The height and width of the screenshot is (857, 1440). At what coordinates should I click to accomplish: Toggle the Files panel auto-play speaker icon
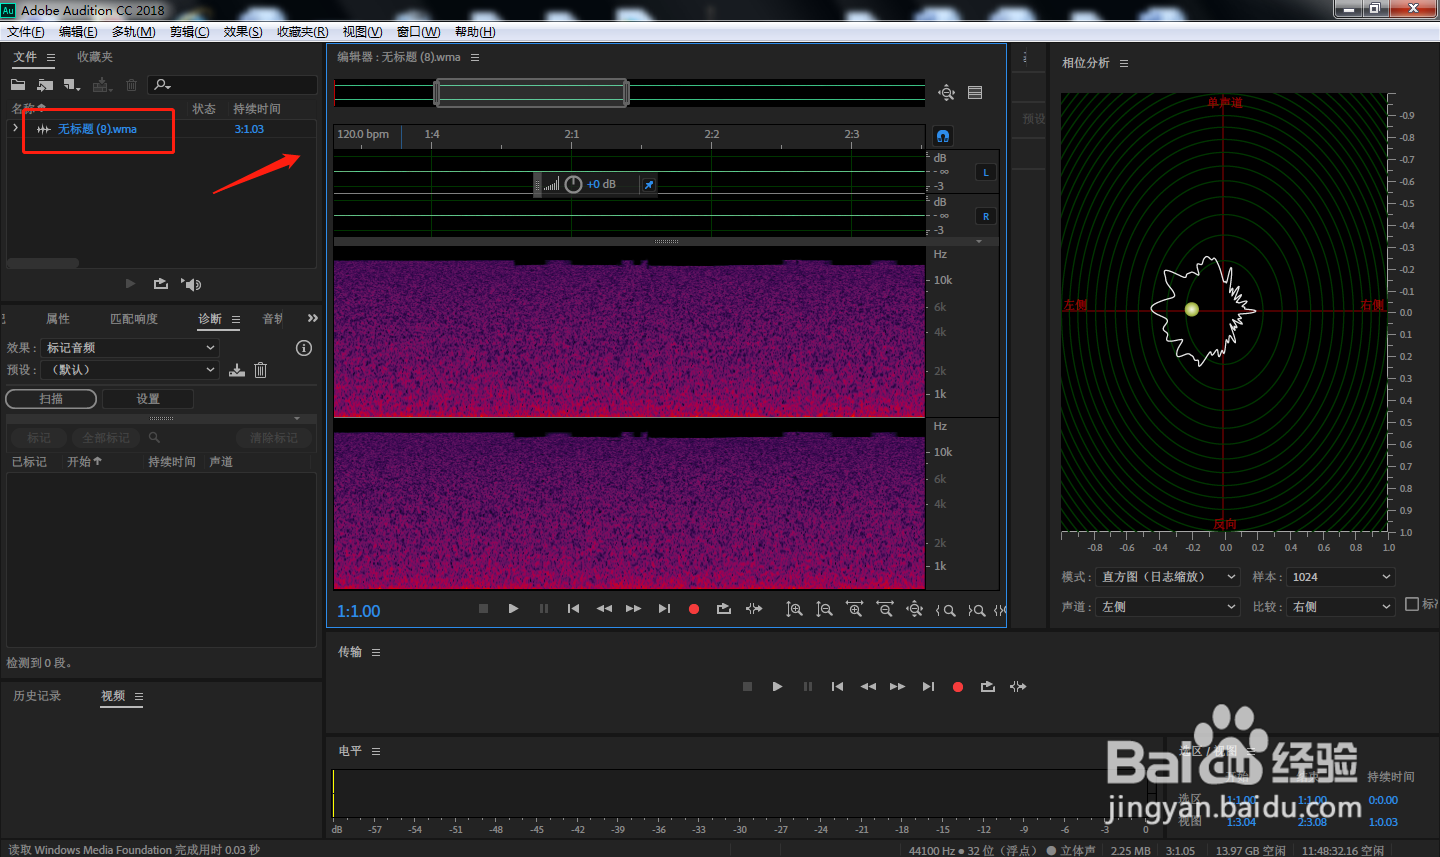tap(191, 284)
